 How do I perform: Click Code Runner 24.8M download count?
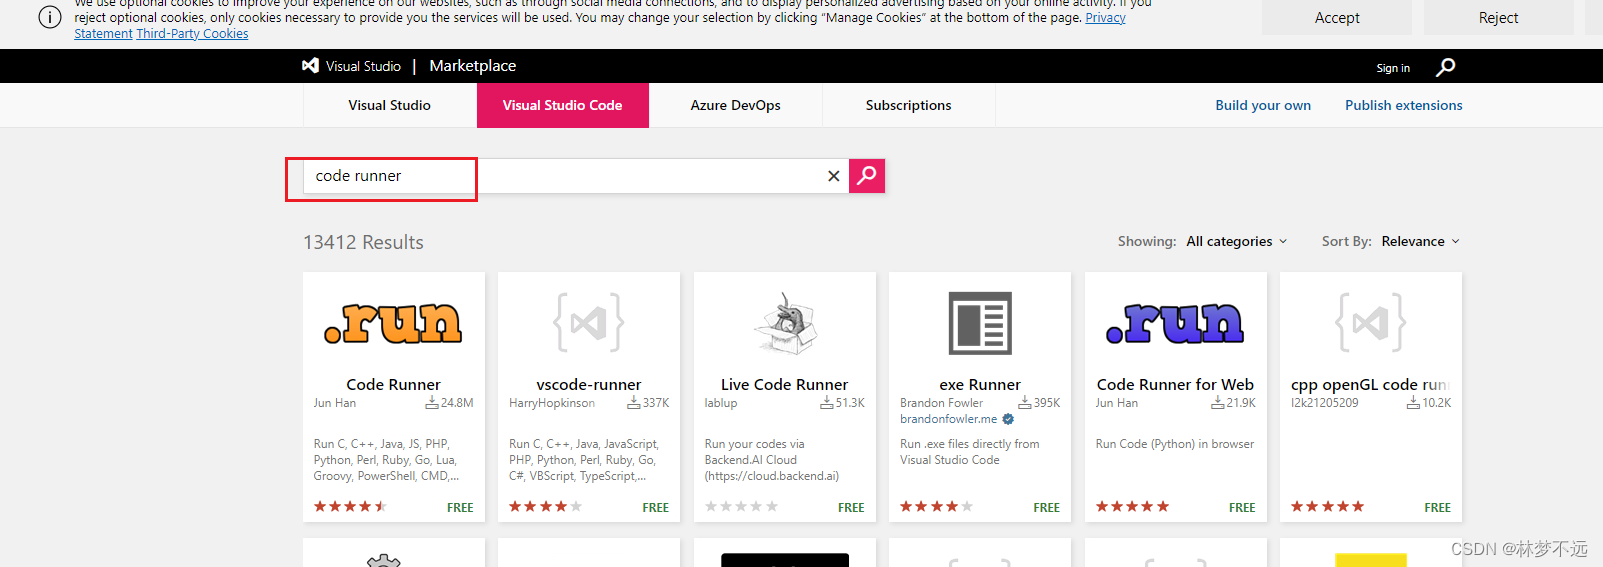449,403
